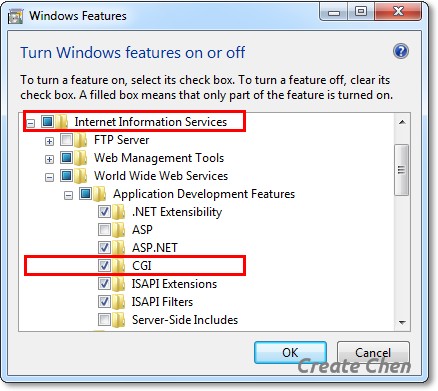
Task: Click the blue help question mark icon
Action: 401,52
